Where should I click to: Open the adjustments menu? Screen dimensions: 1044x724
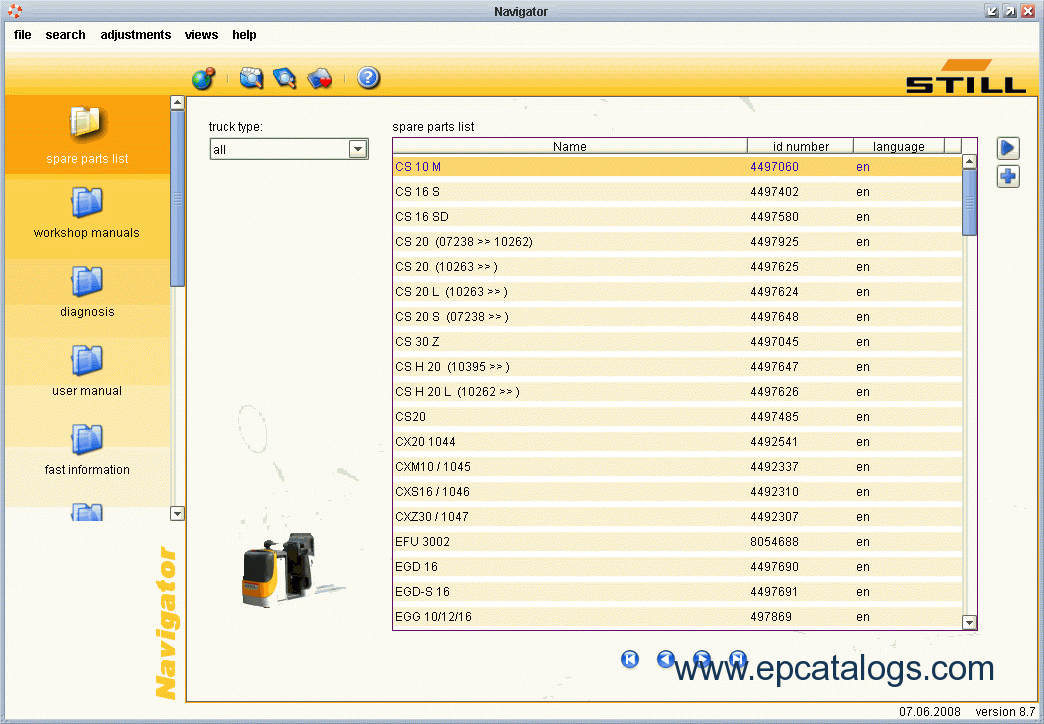(x=136, y=35)
